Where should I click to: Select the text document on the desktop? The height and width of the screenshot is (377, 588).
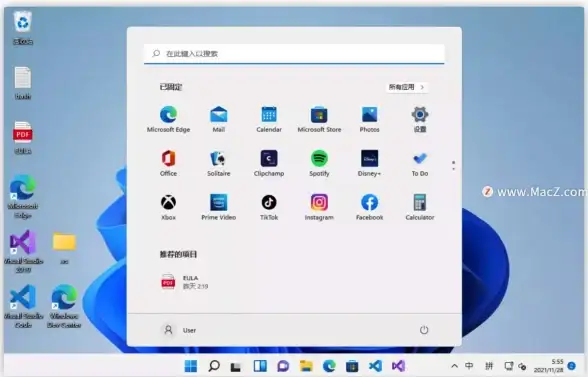pyautogui.click(x=23, y=83)
